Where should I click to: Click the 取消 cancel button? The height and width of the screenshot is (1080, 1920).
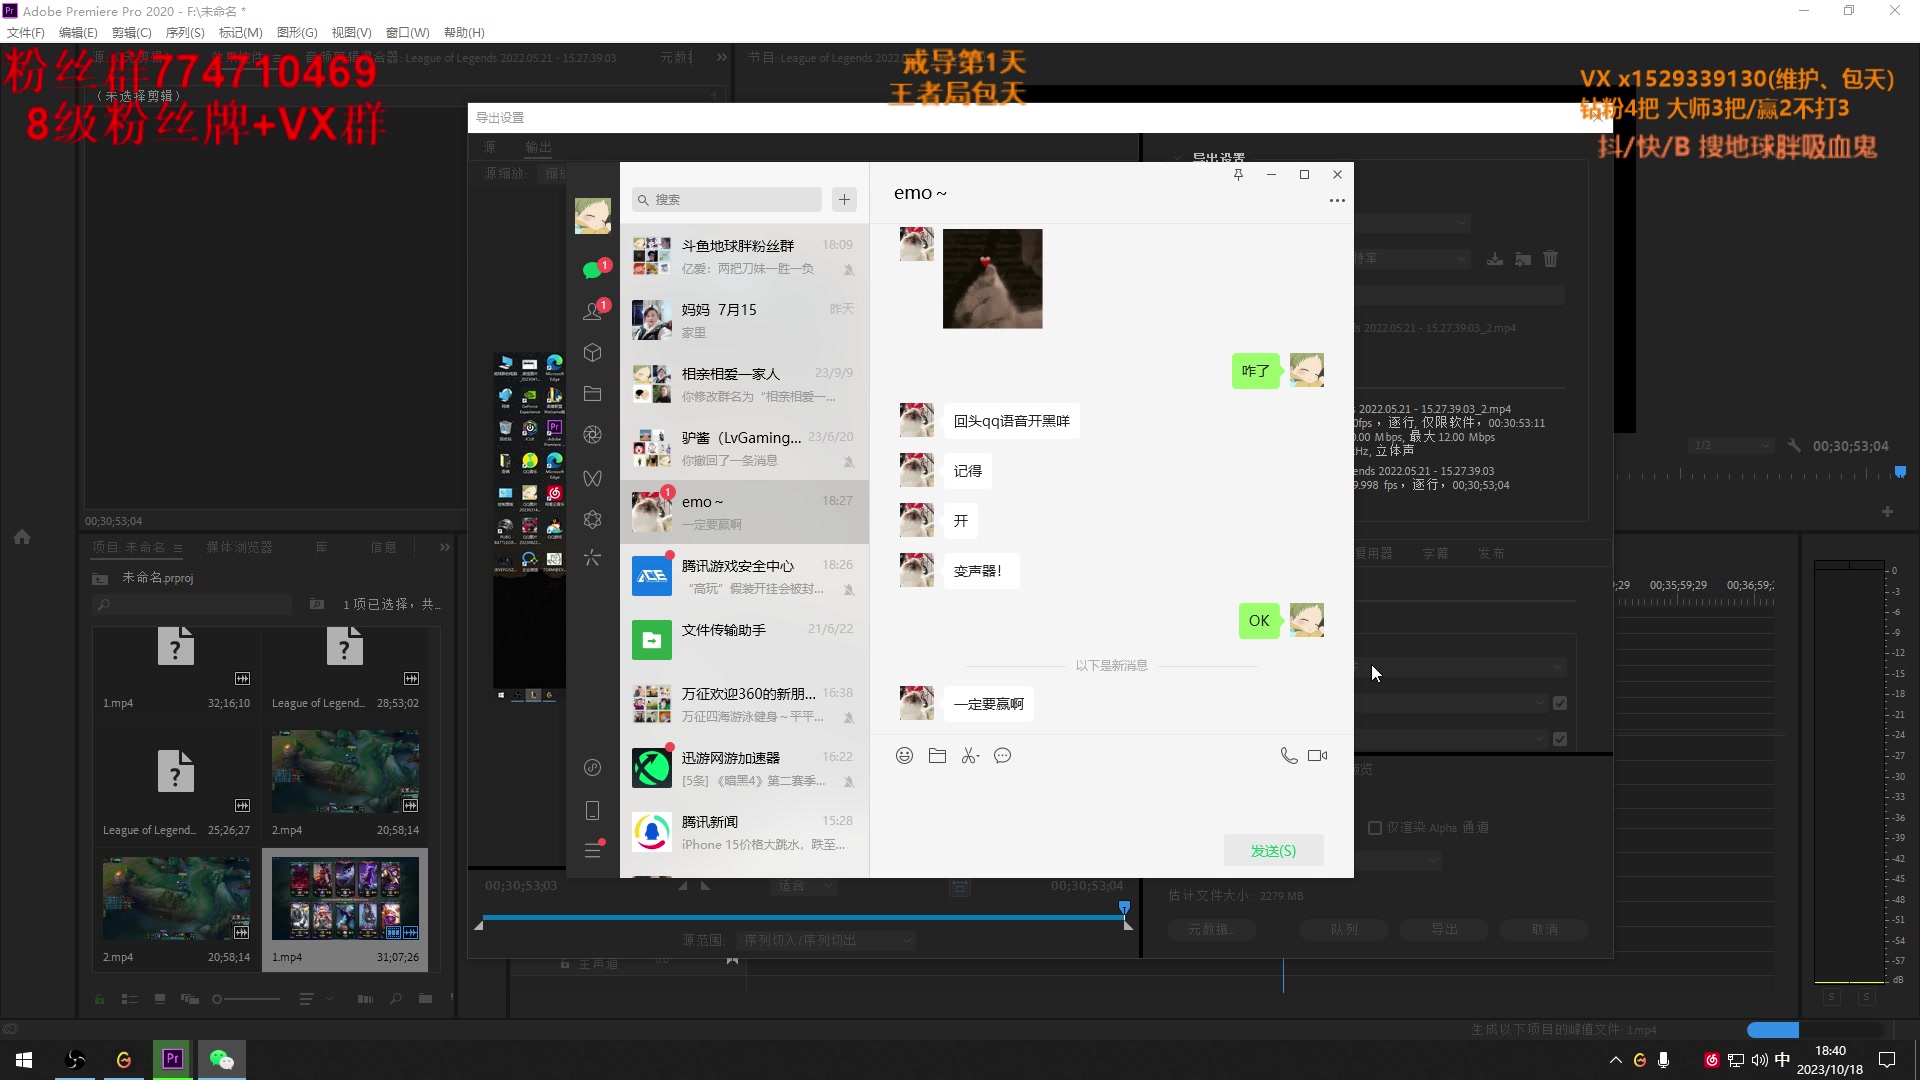click(1543, 929)
